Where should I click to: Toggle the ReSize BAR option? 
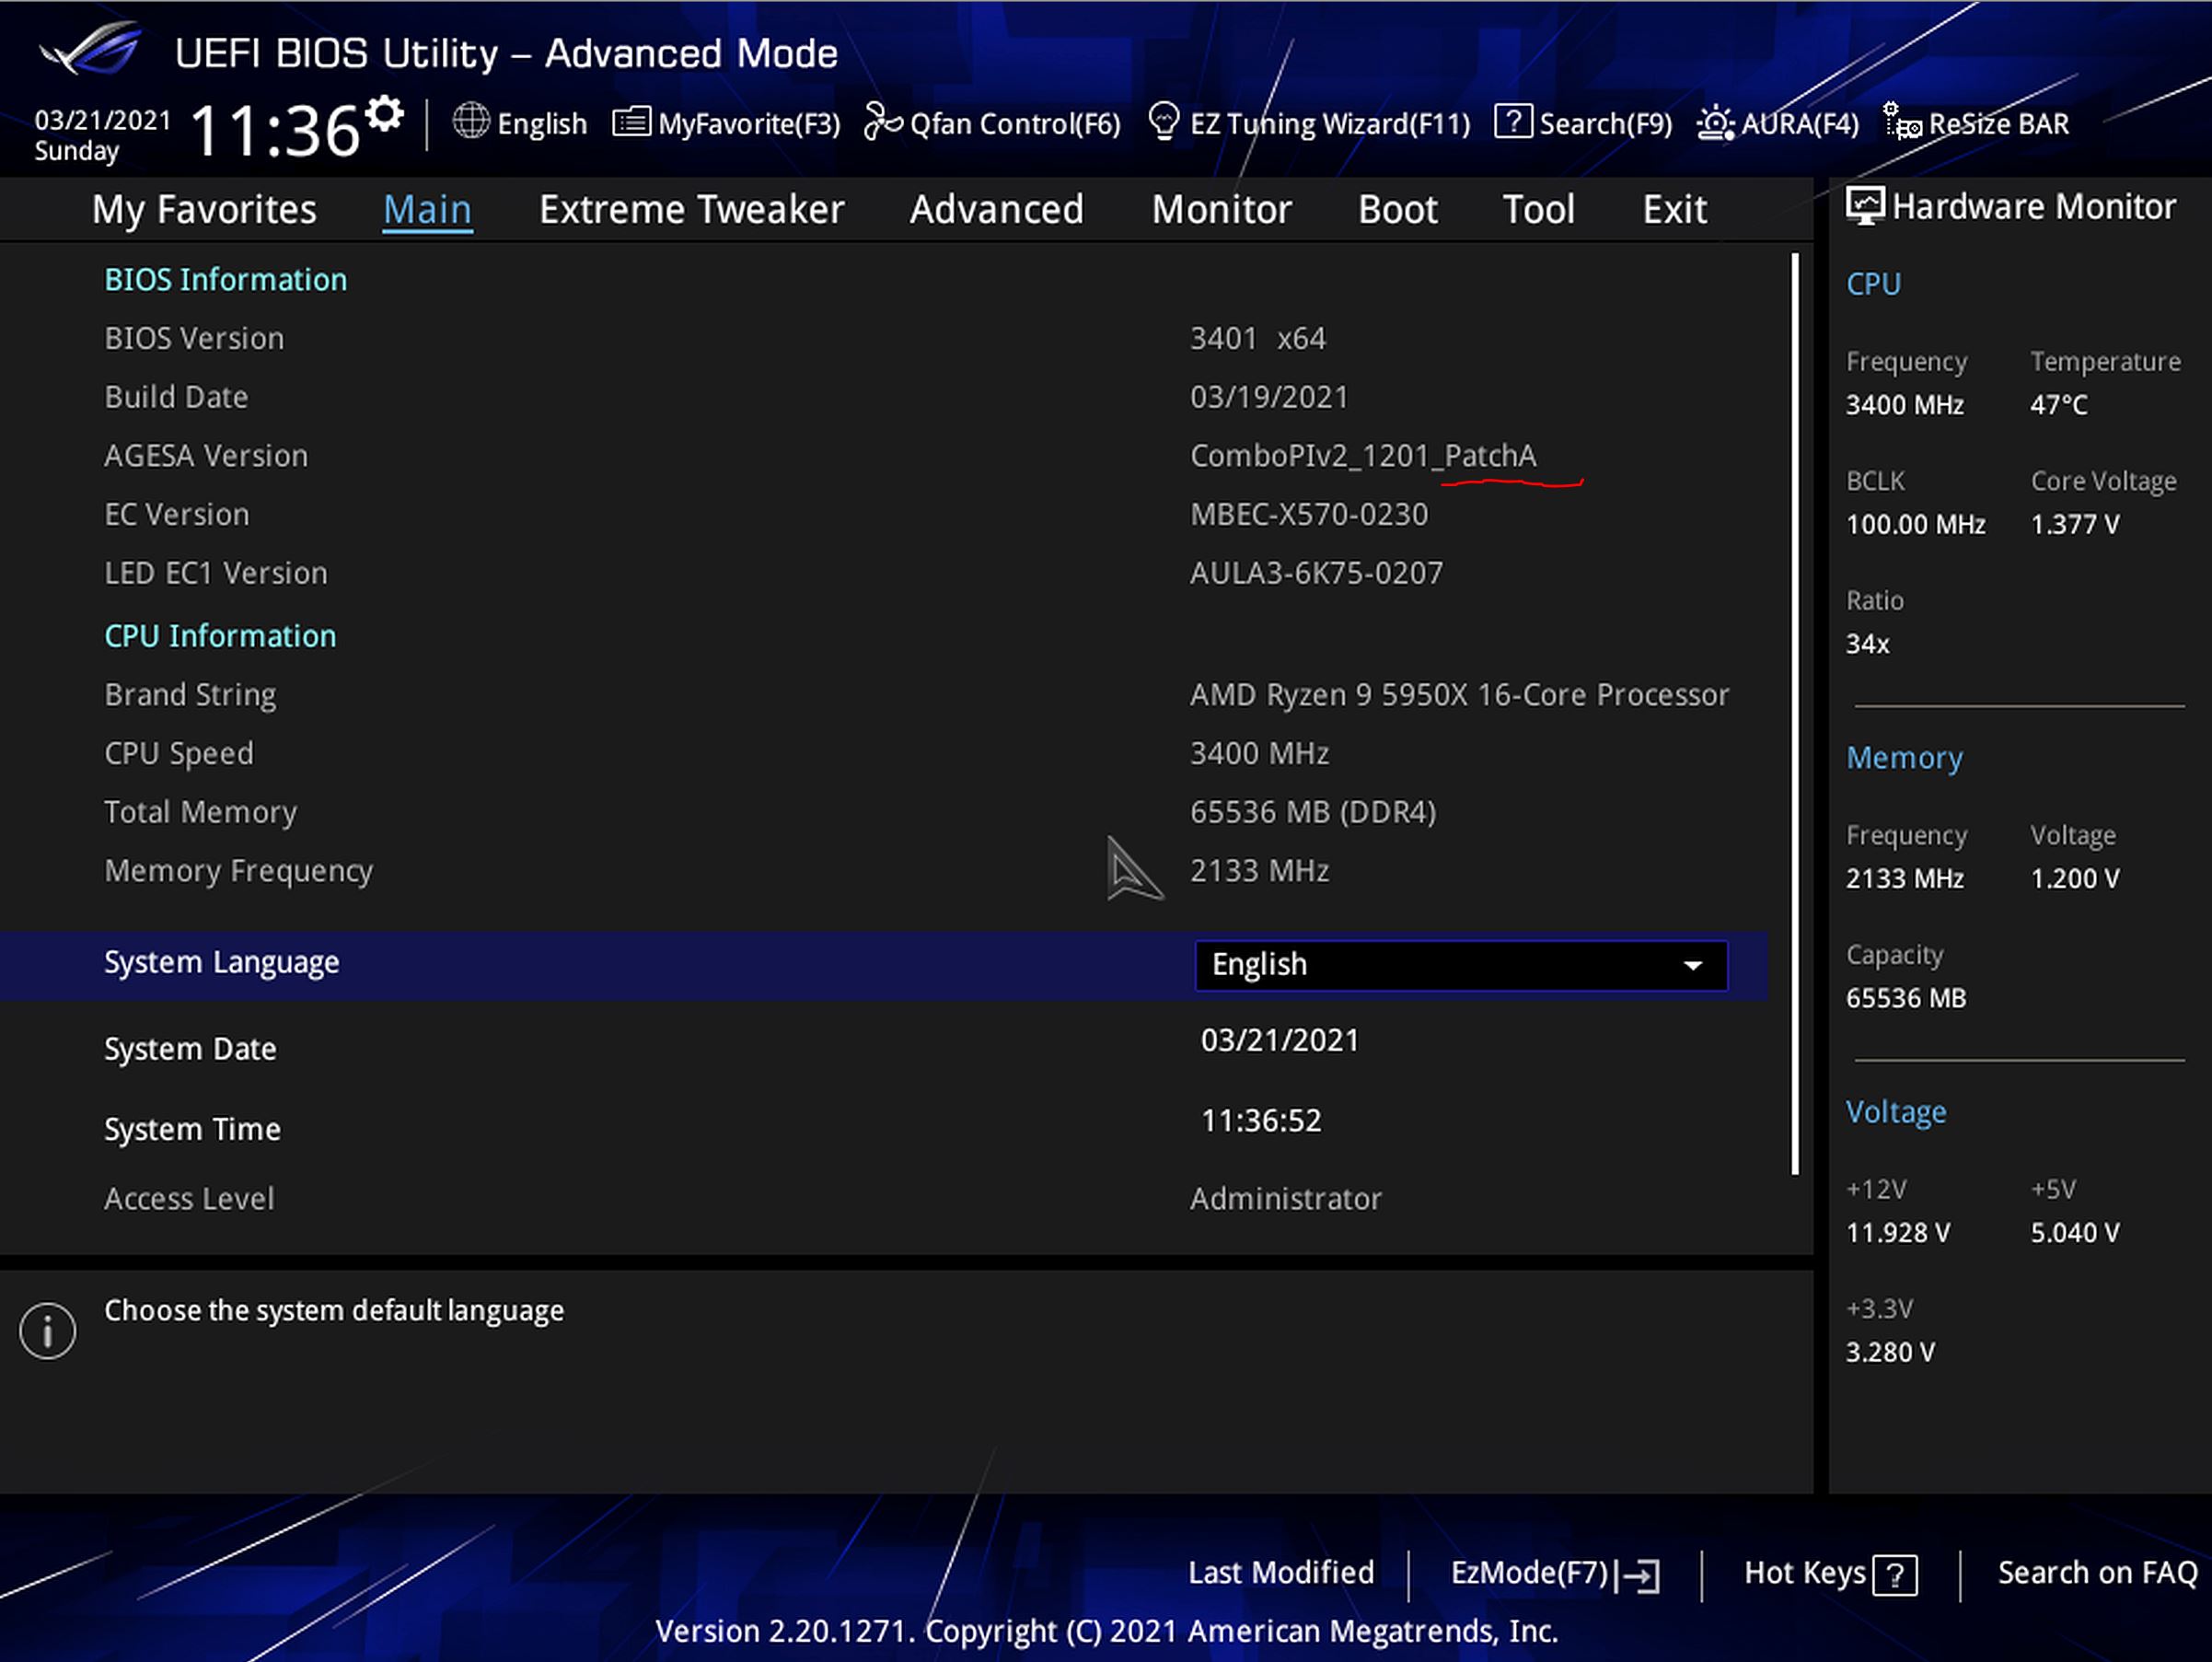tap(1976, 124)
